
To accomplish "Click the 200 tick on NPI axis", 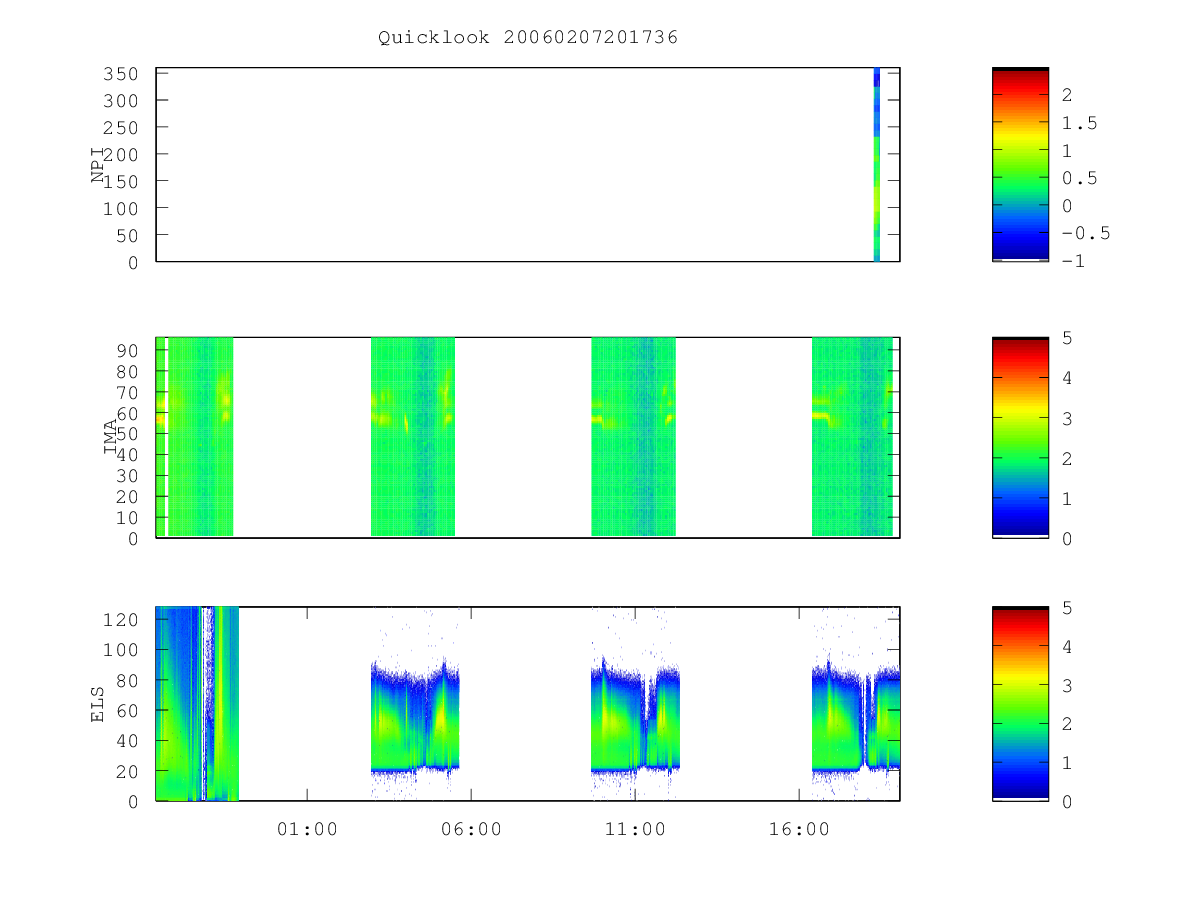I will click(121, 154).
